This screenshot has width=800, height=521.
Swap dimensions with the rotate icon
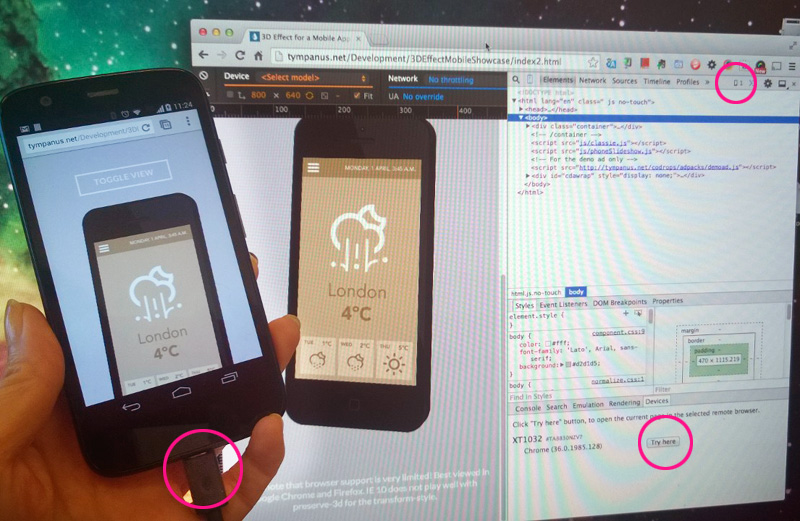coord(309,95)
